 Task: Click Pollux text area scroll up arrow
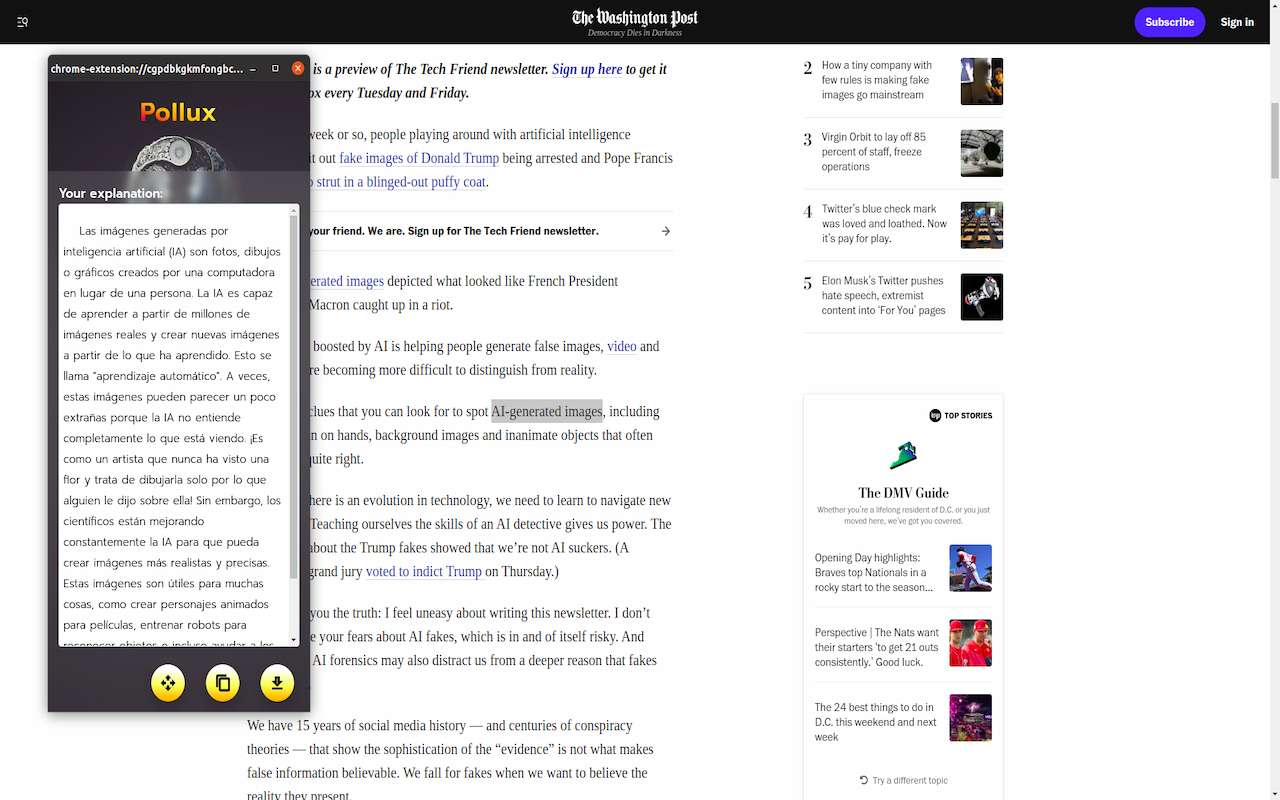pyautogui.click(x=294, y=211)
